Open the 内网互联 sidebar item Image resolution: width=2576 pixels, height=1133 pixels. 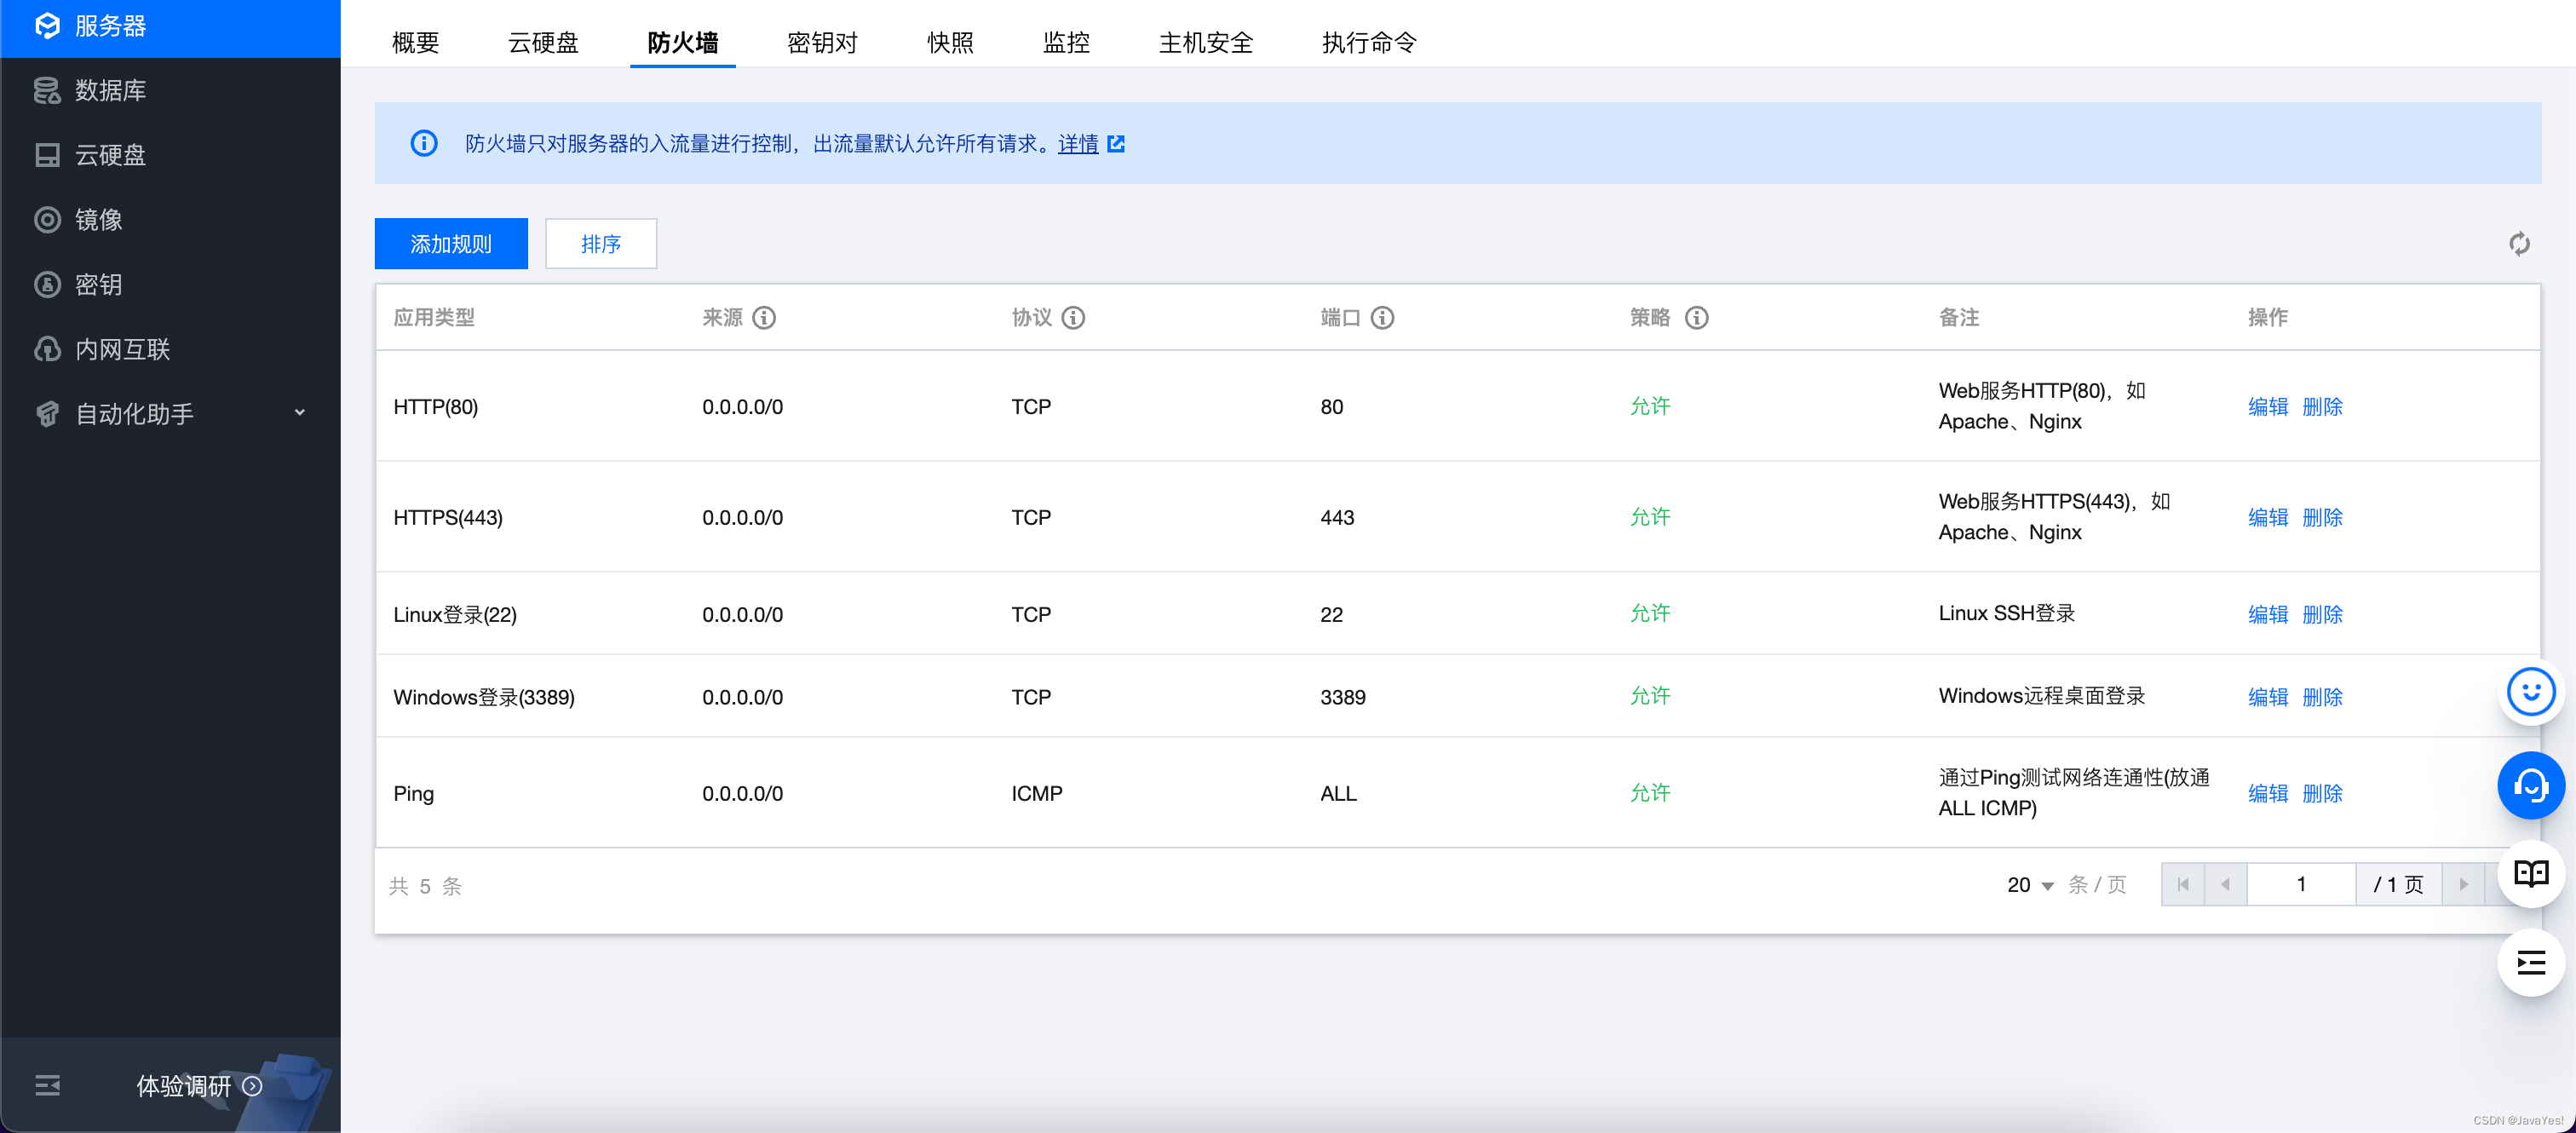[x=170, y=349]
